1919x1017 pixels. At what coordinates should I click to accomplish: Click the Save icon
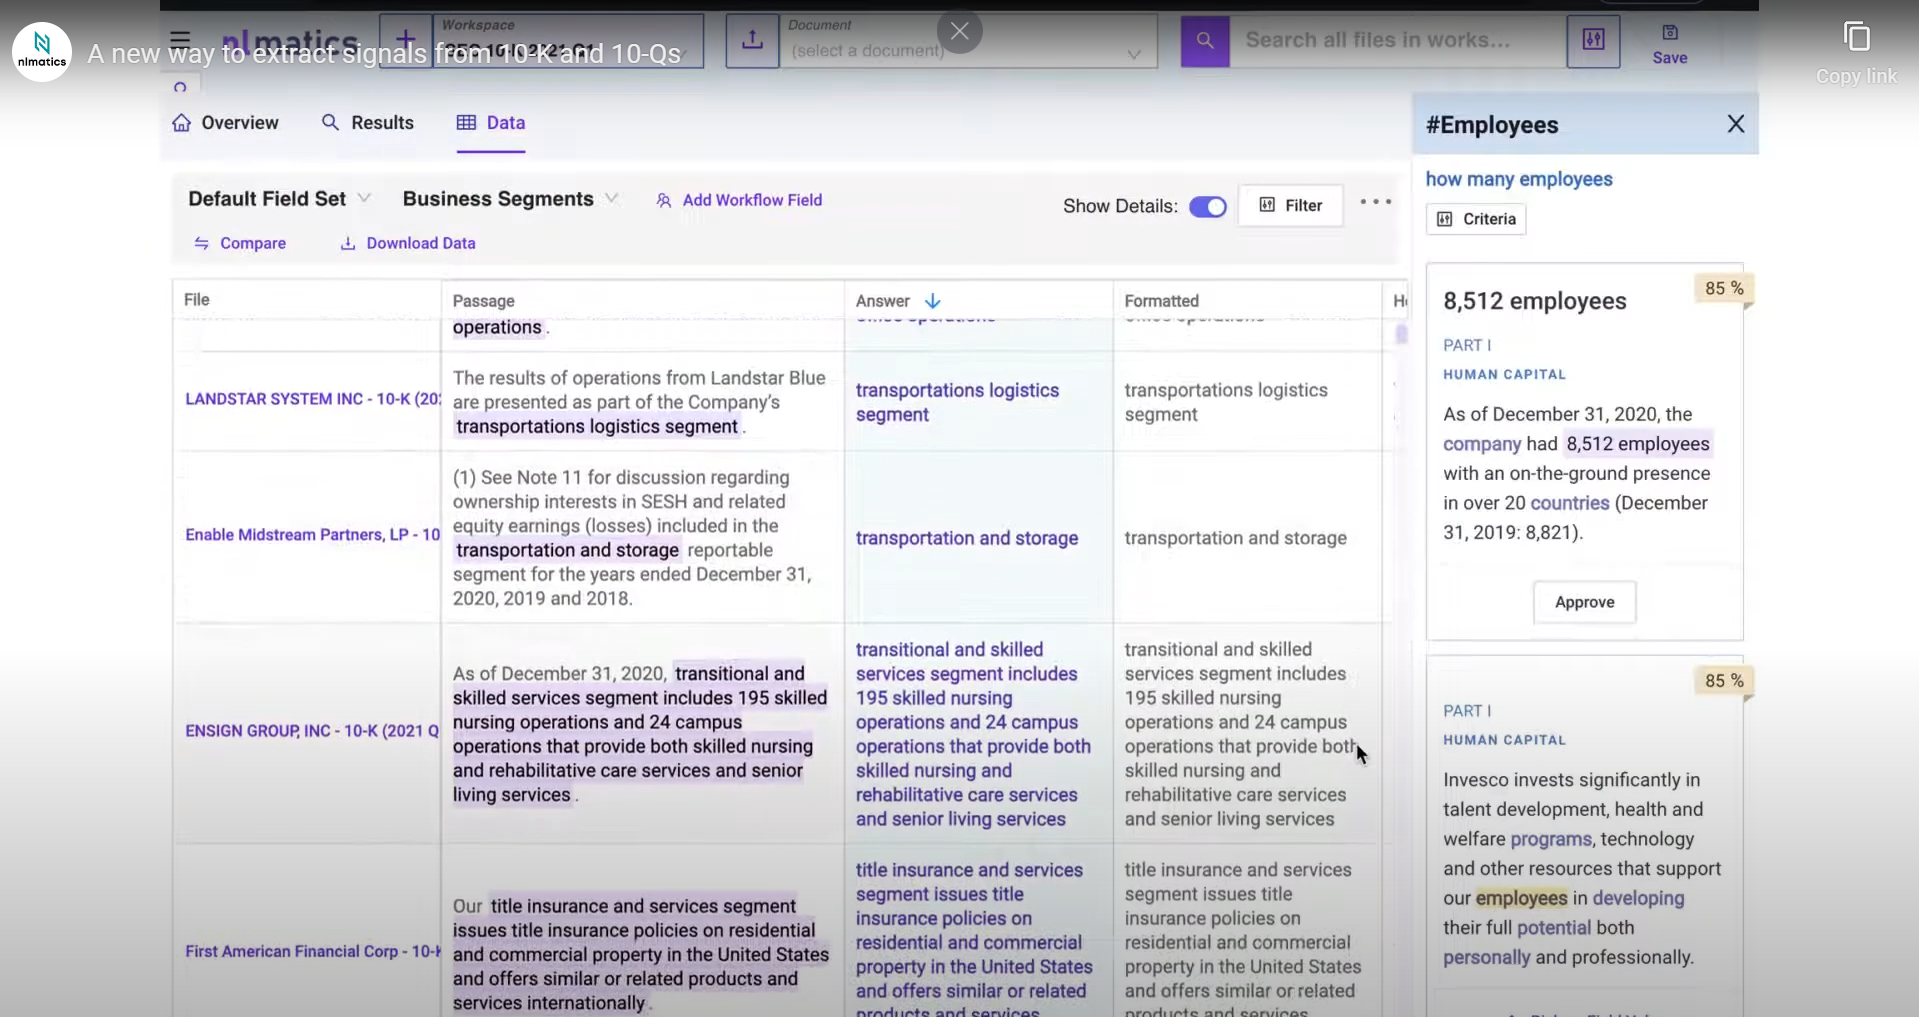click(1669, 44)
